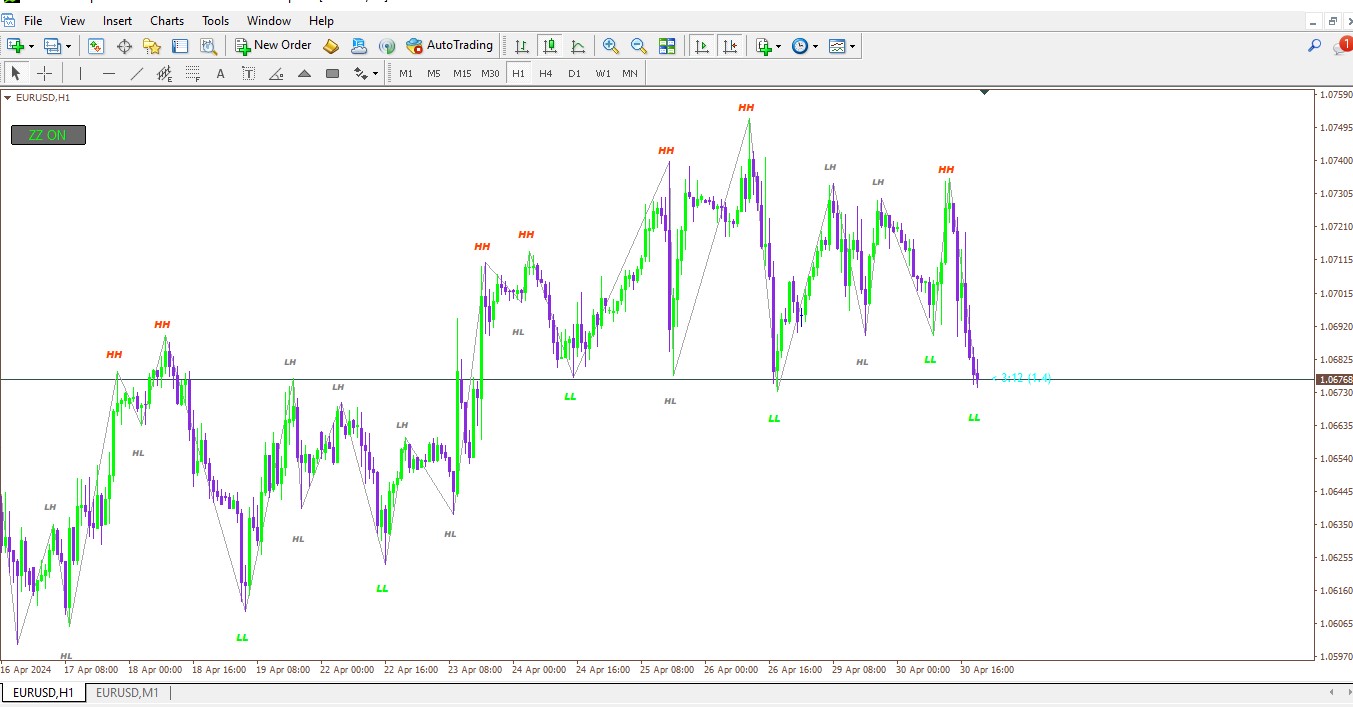This screenshot has width=1353, height=707.
Task: Insert a triangle shape
Action: point(305,73)
